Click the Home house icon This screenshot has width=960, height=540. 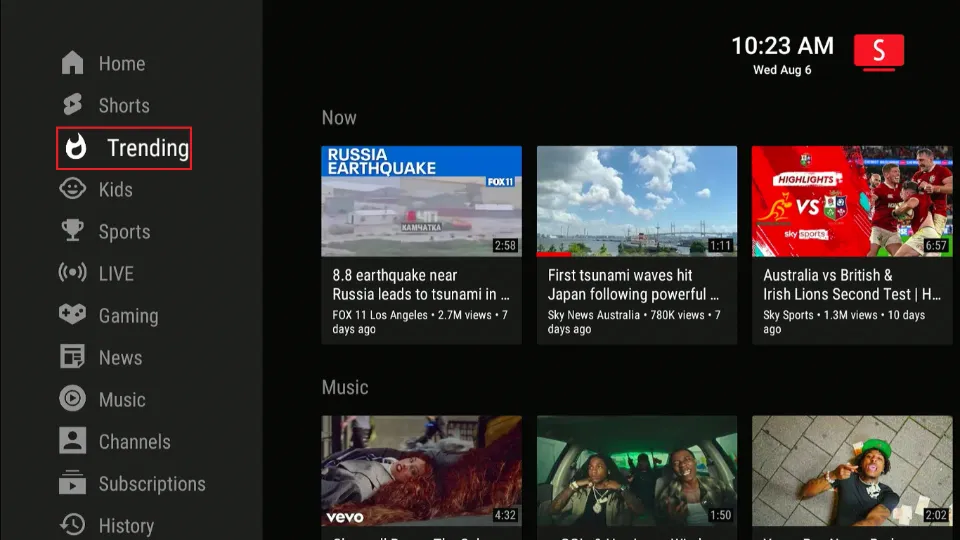pyautogui.click(x=72, y=62)
